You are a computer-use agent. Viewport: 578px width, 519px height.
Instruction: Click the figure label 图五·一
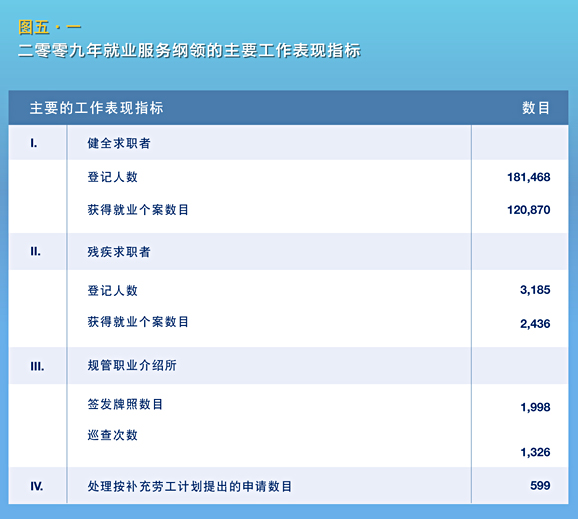(50, 28)
